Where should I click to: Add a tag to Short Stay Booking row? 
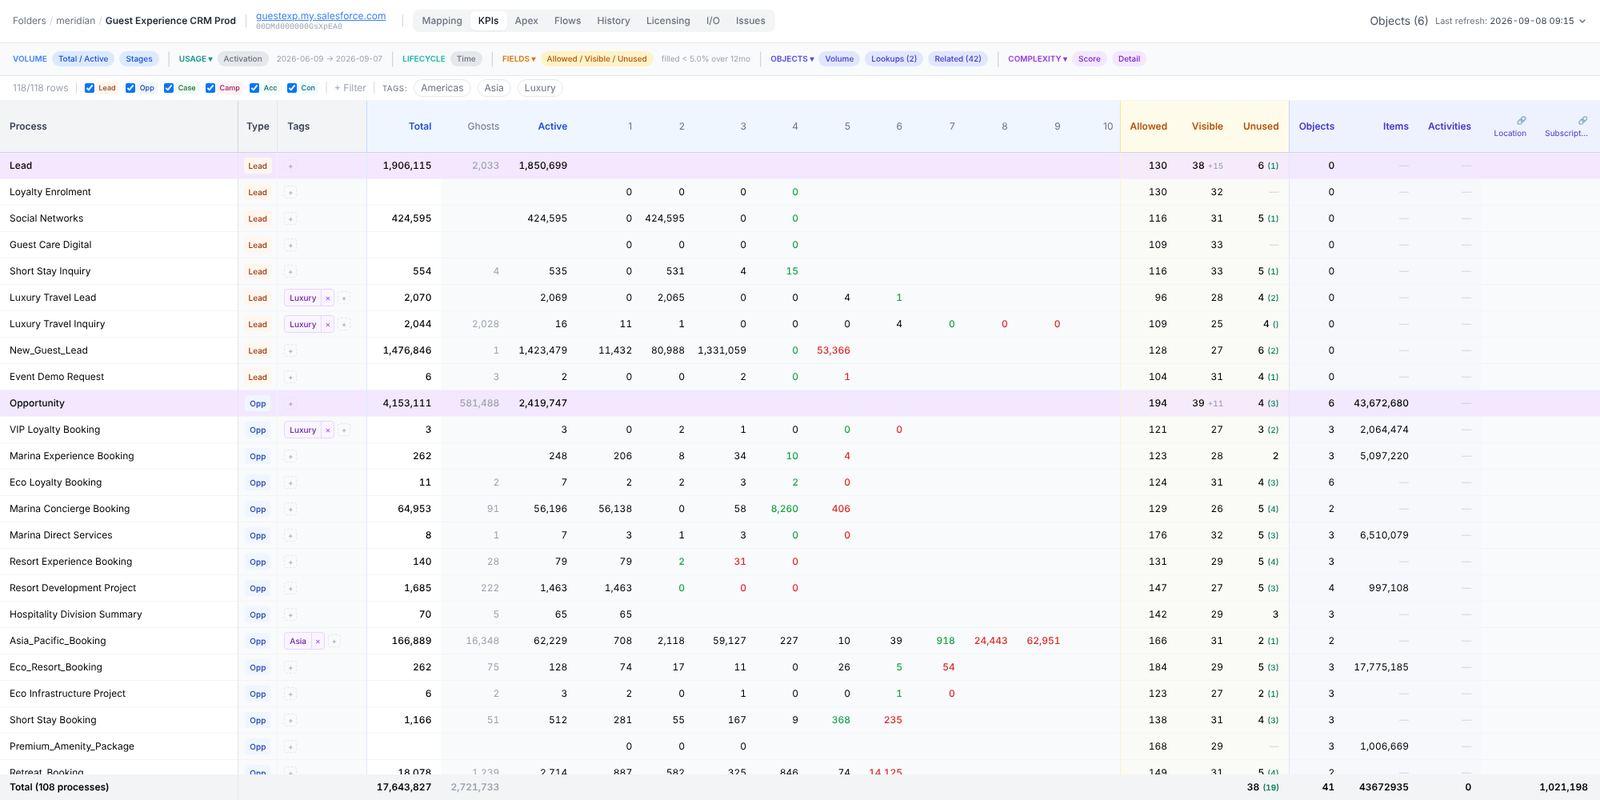pos(291,720)
